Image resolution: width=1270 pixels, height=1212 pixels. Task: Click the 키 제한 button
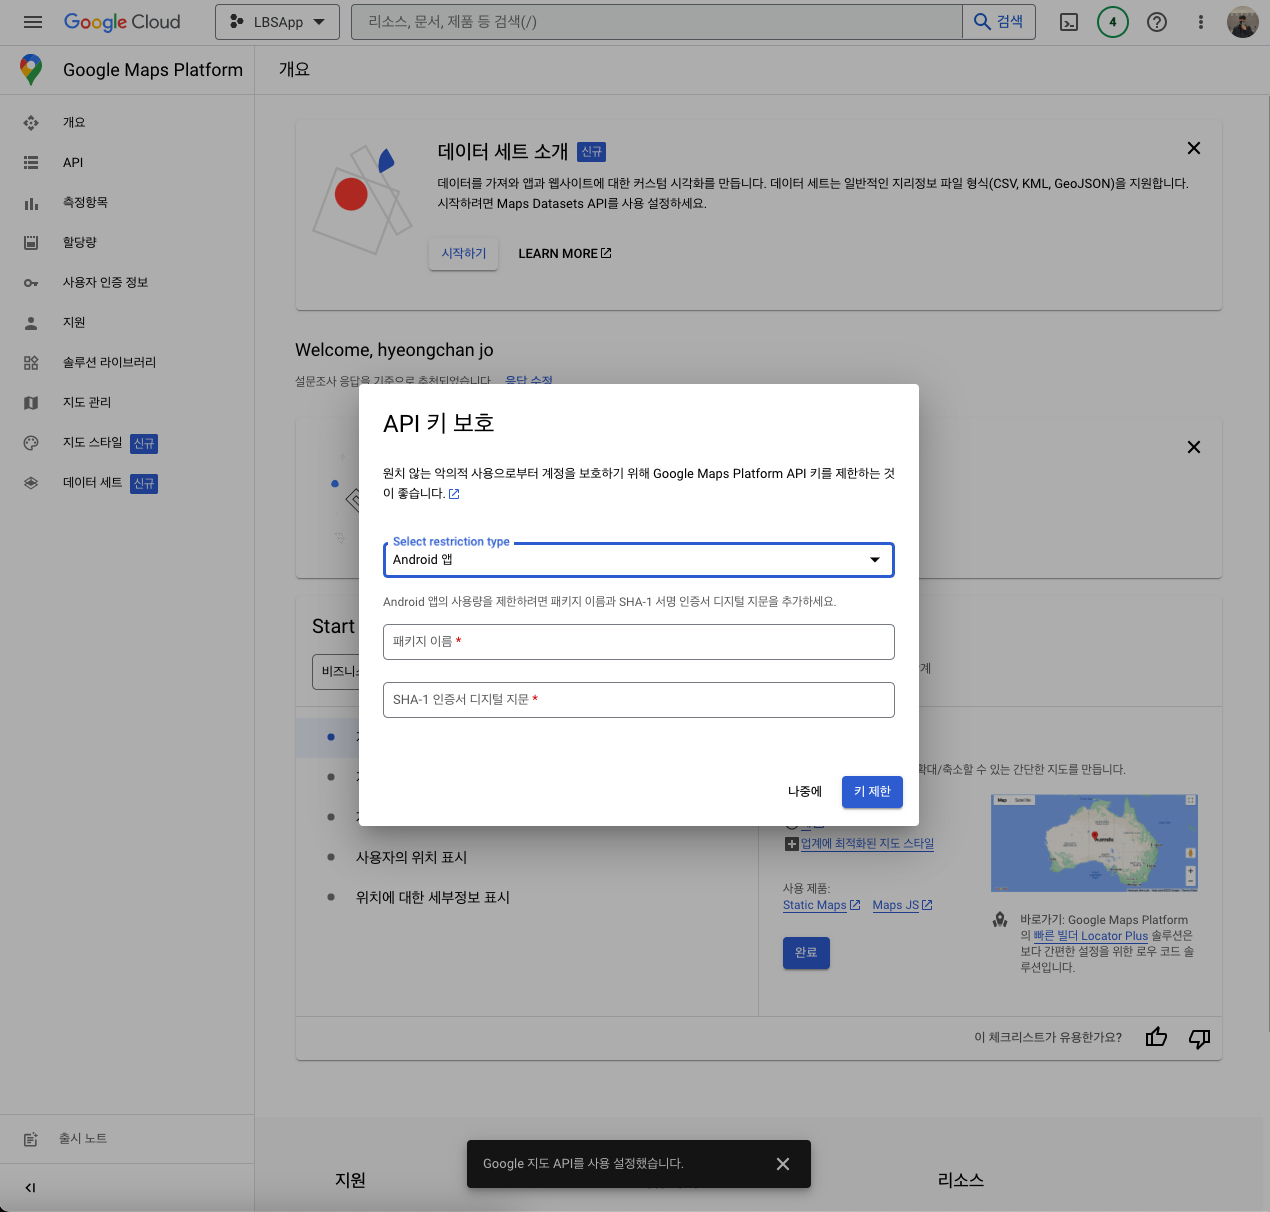point(872,792)
